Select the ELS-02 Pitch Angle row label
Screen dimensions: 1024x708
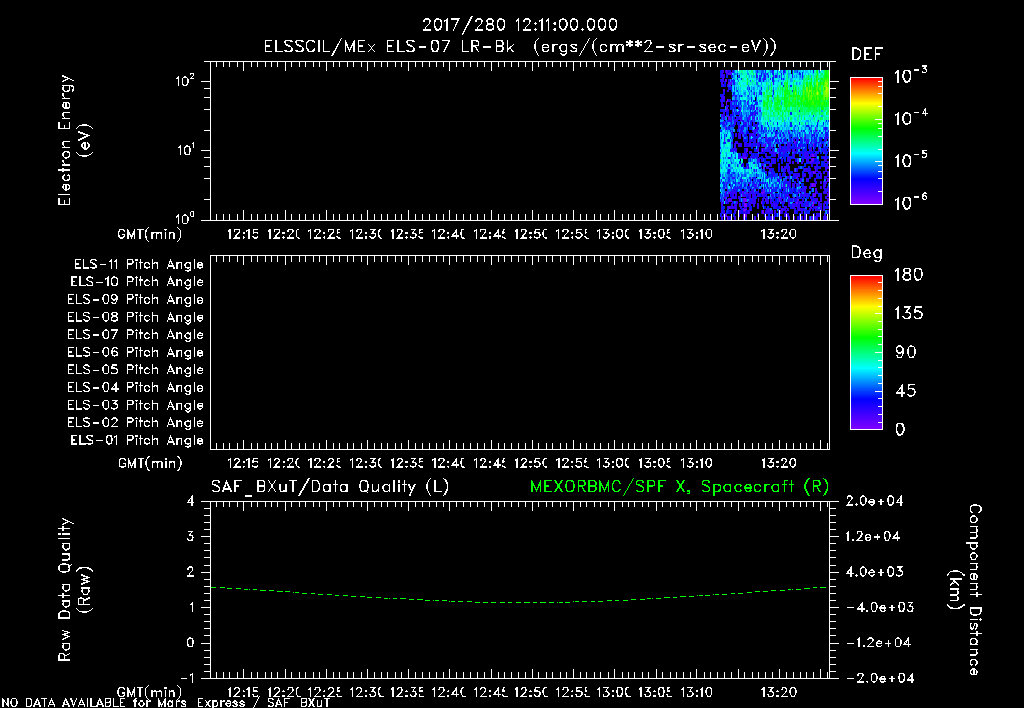pos(135,423)
